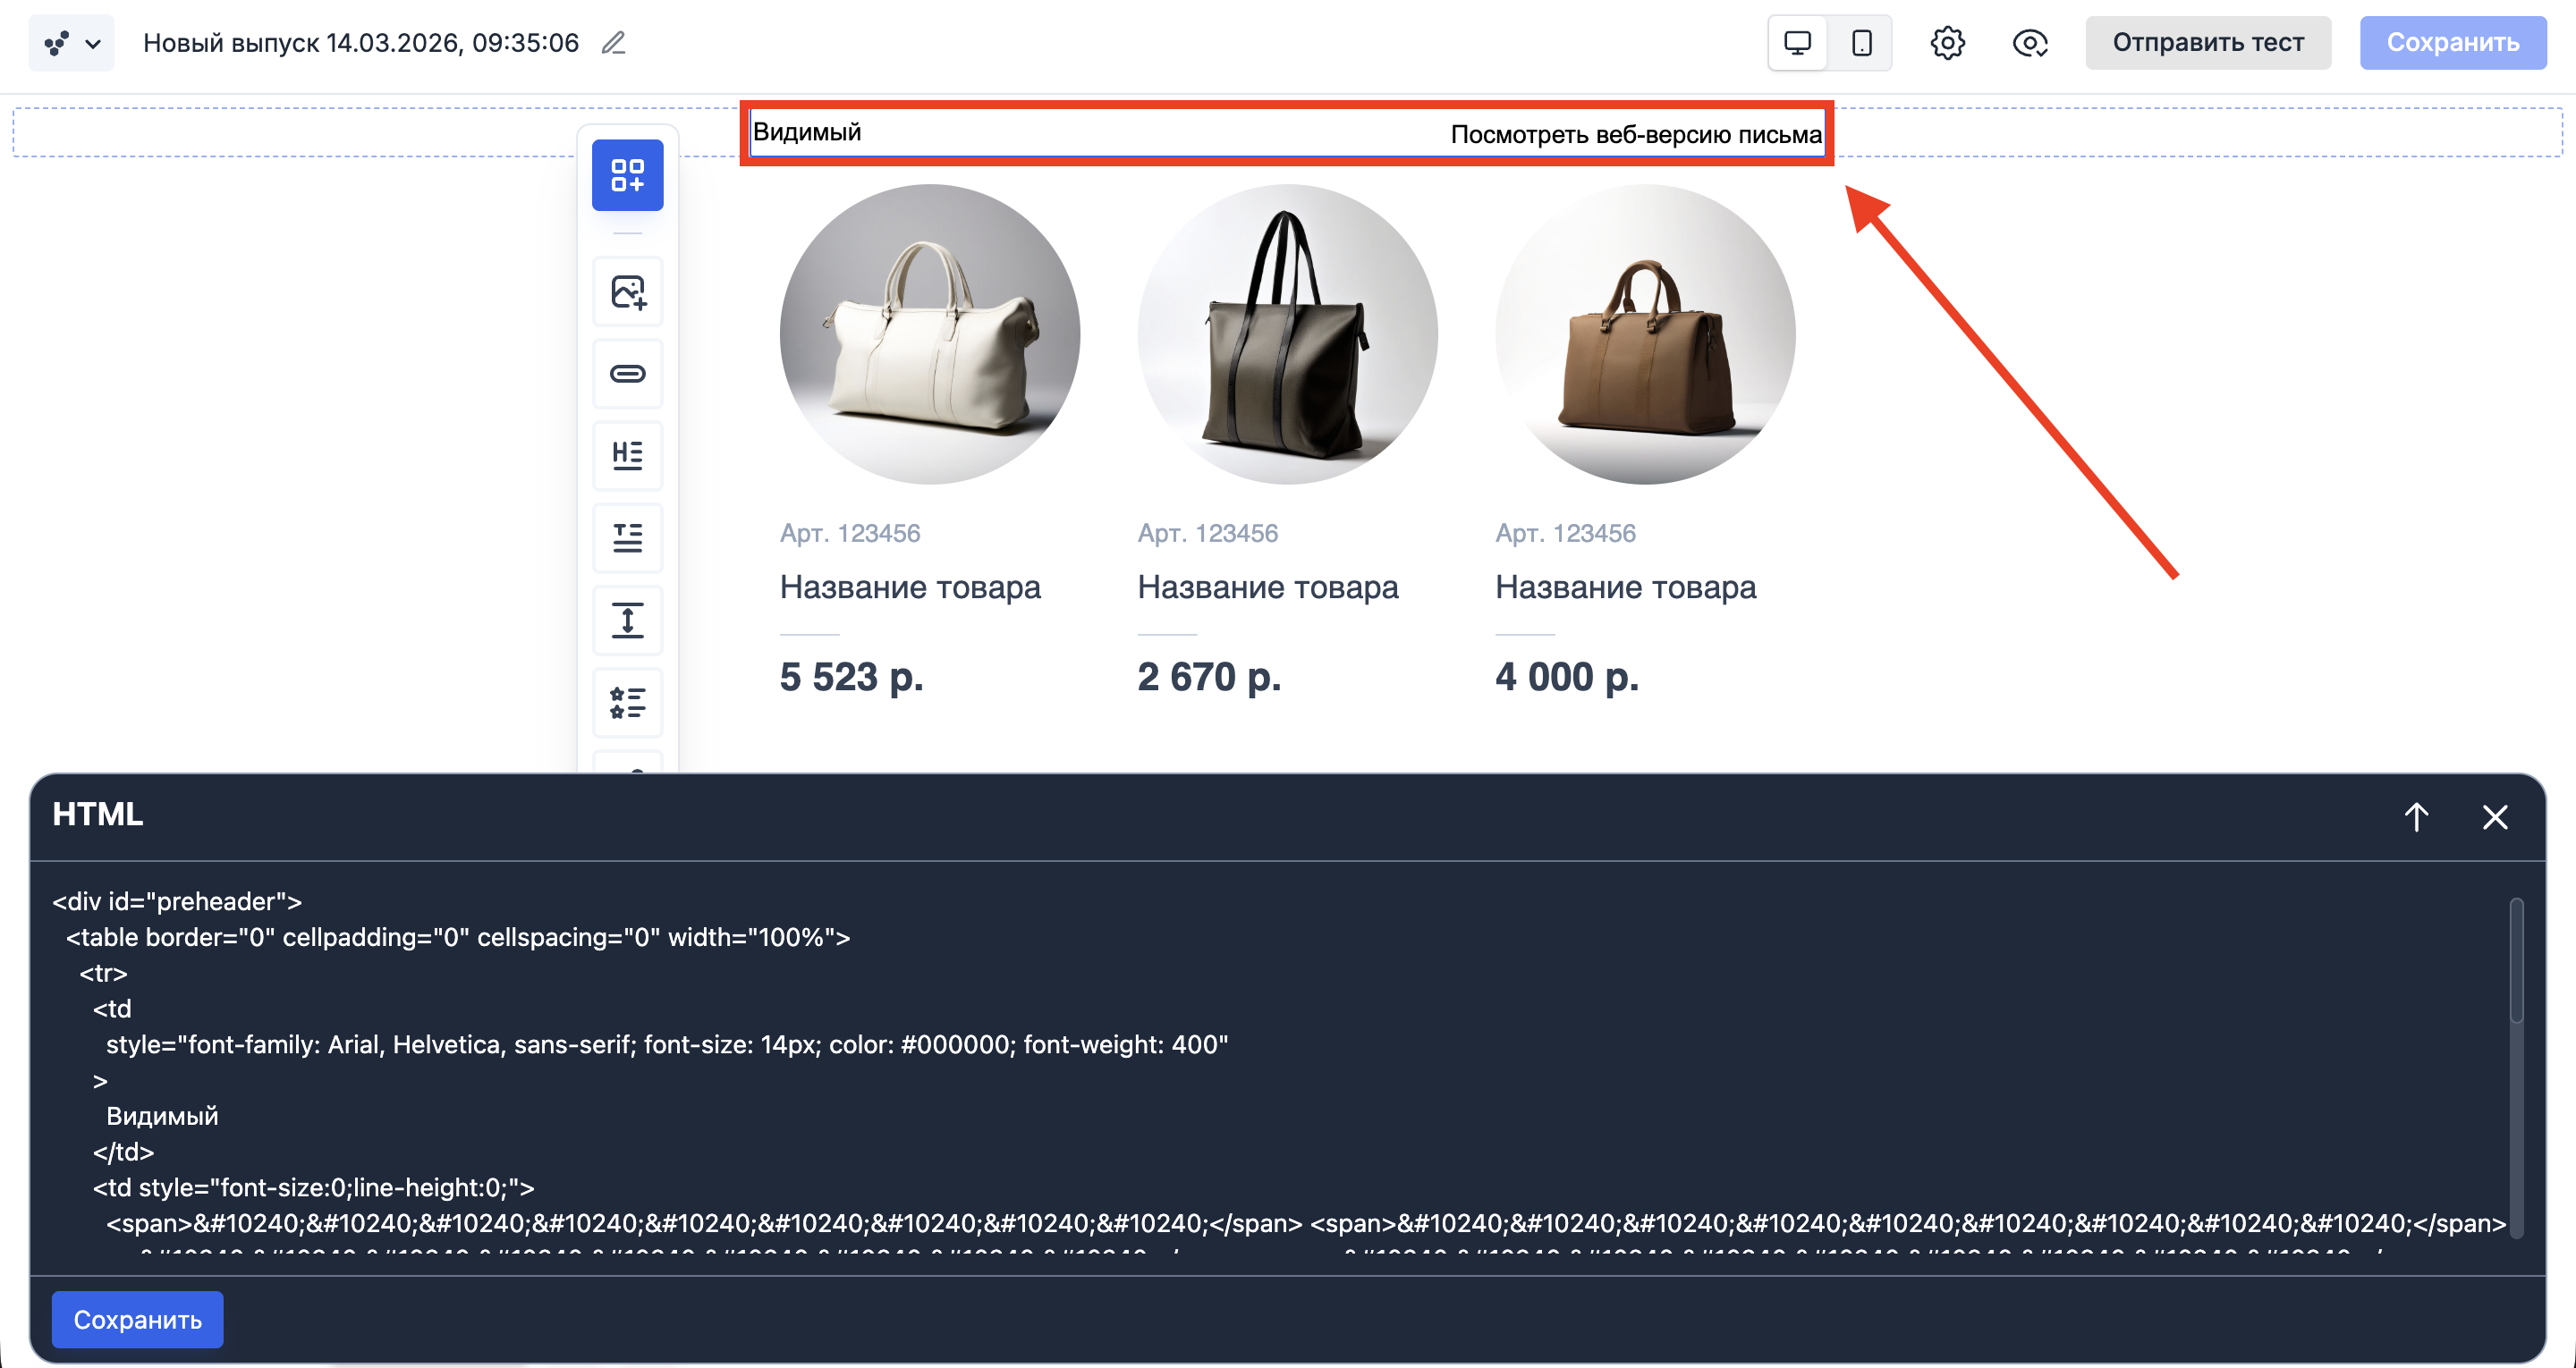Select the image block tool
This screenshot has height=1368, width=2576.
627,291
